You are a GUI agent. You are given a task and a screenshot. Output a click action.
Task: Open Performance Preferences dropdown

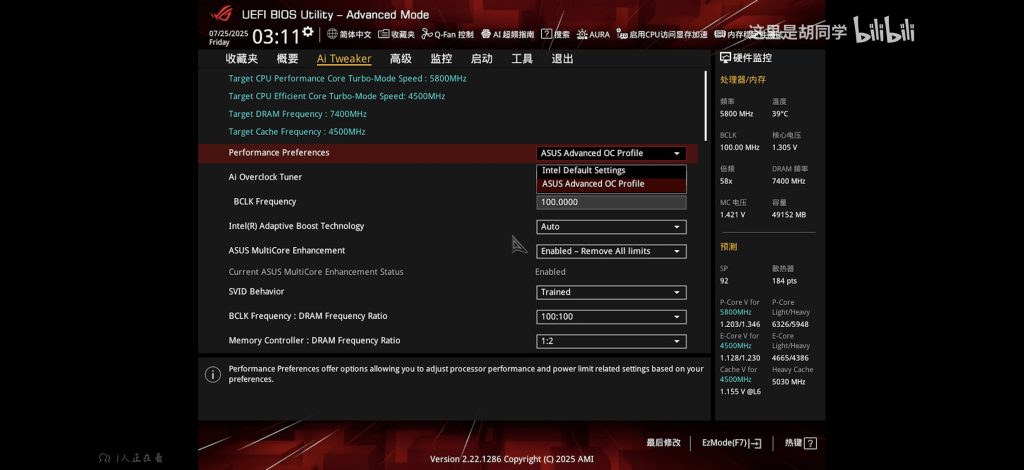click(x=611, y=153)
